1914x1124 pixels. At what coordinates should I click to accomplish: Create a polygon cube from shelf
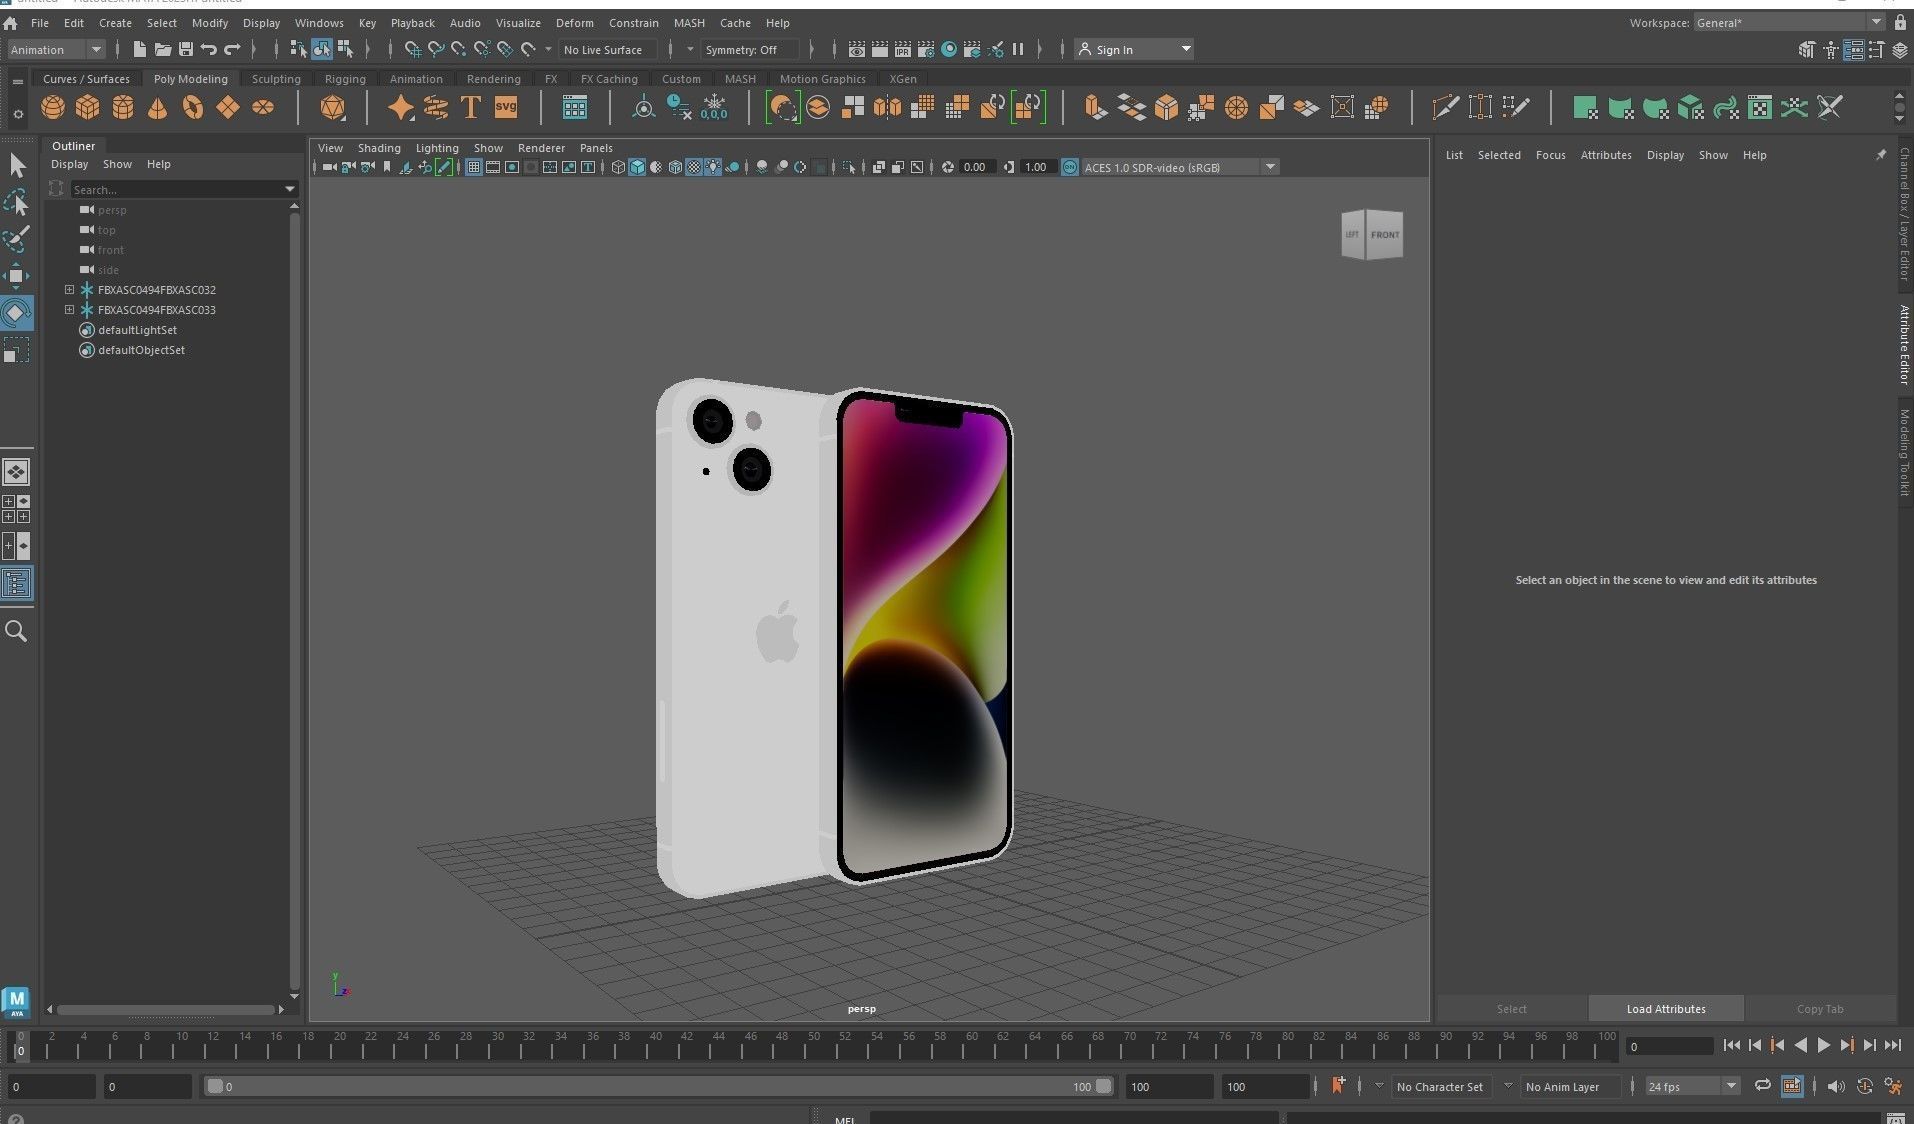[x=88, y=107]
